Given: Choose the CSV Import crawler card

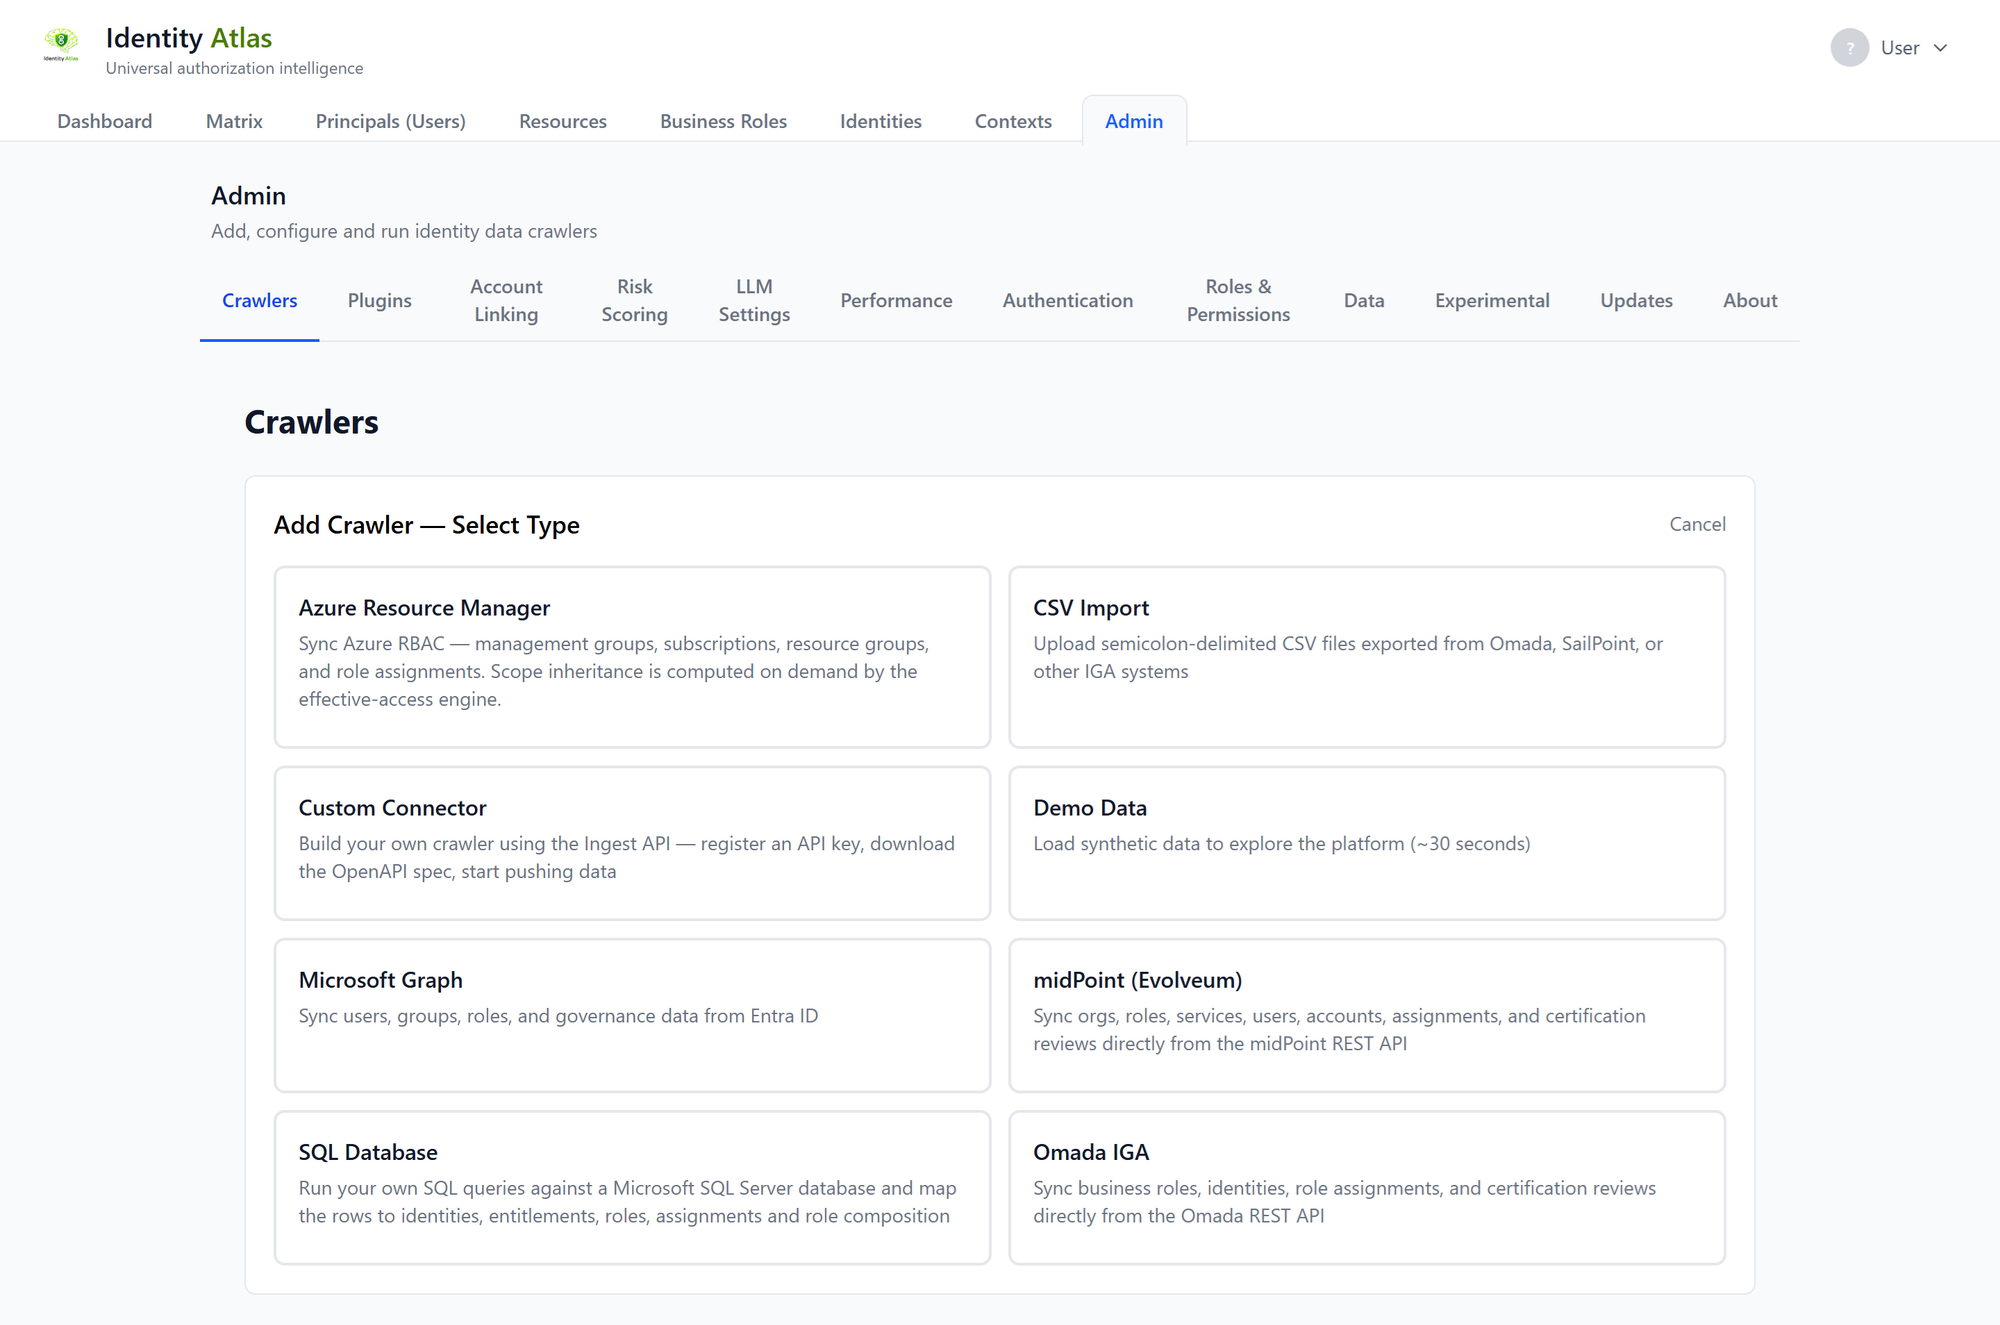Looking at the screenshot, I should 1367,657.
